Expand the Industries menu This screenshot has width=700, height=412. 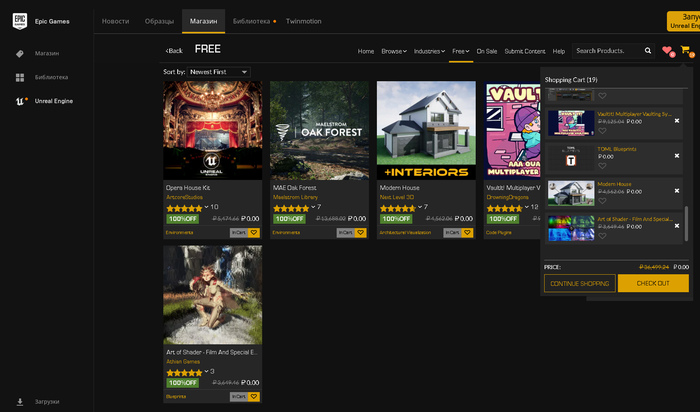429,51
